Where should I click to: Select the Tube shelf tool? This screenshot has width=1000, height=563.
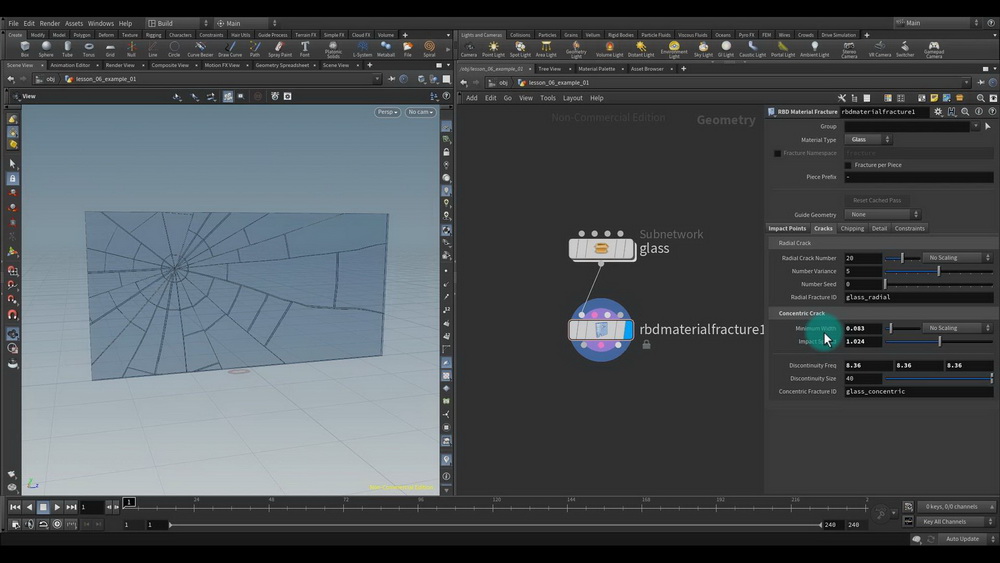click(x=68, y=49)
